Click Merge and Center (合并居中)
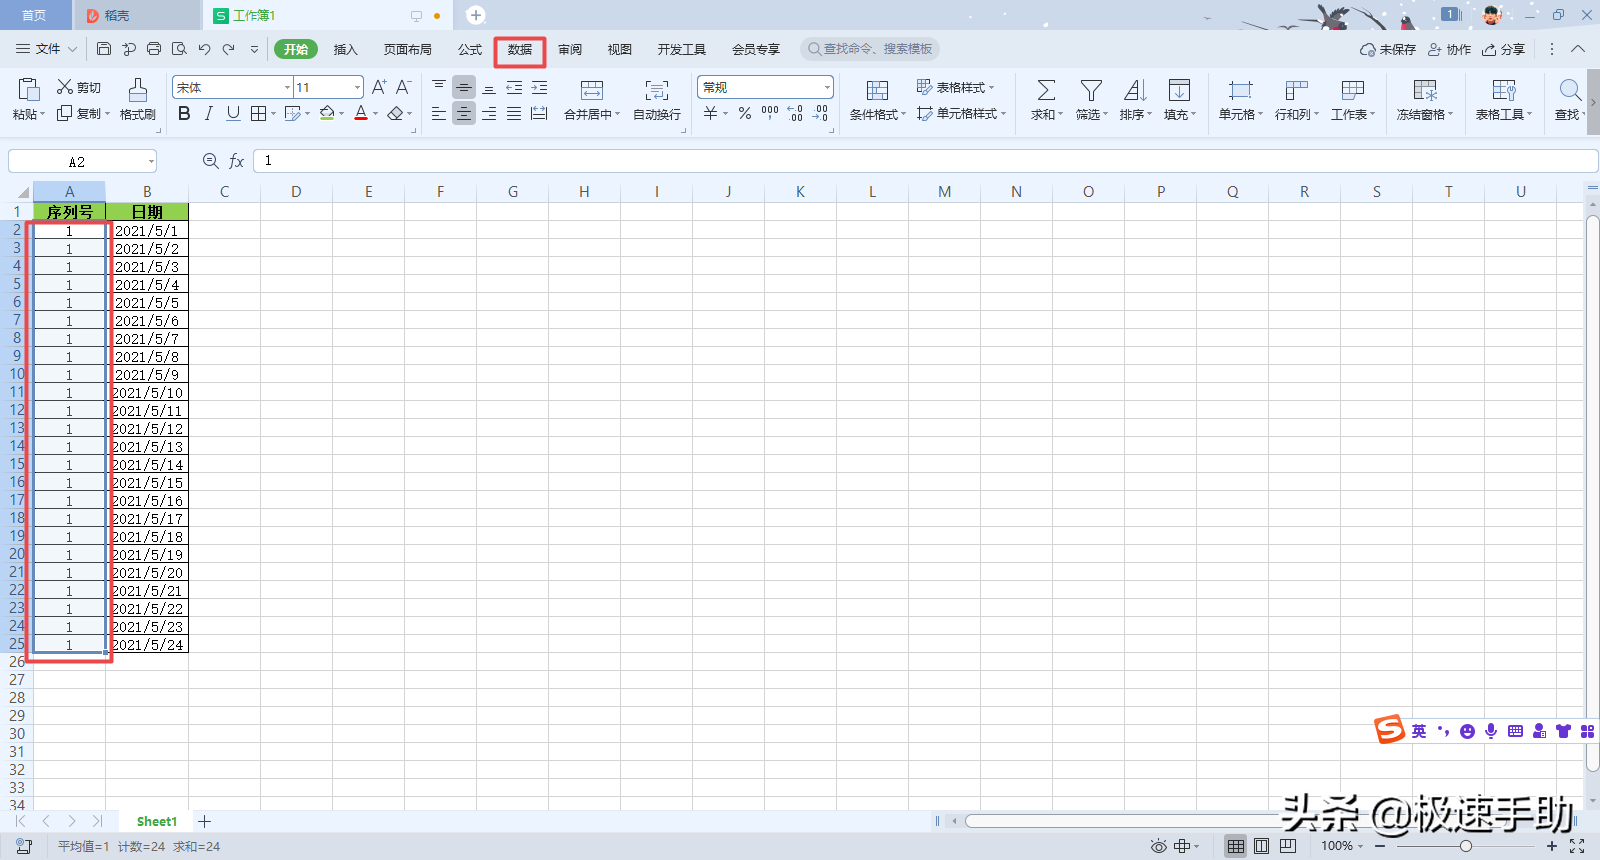Viewport: 1600px width, 860px height. coord(592,100)
